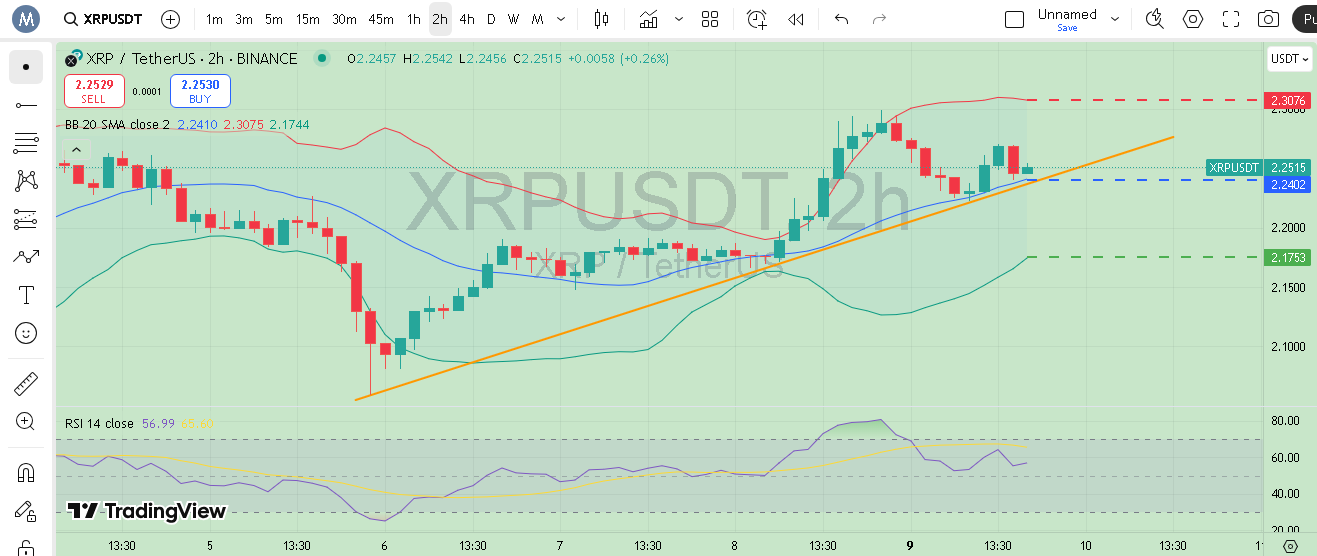
Task: Open the TradingView logo link
Action: 146,511
